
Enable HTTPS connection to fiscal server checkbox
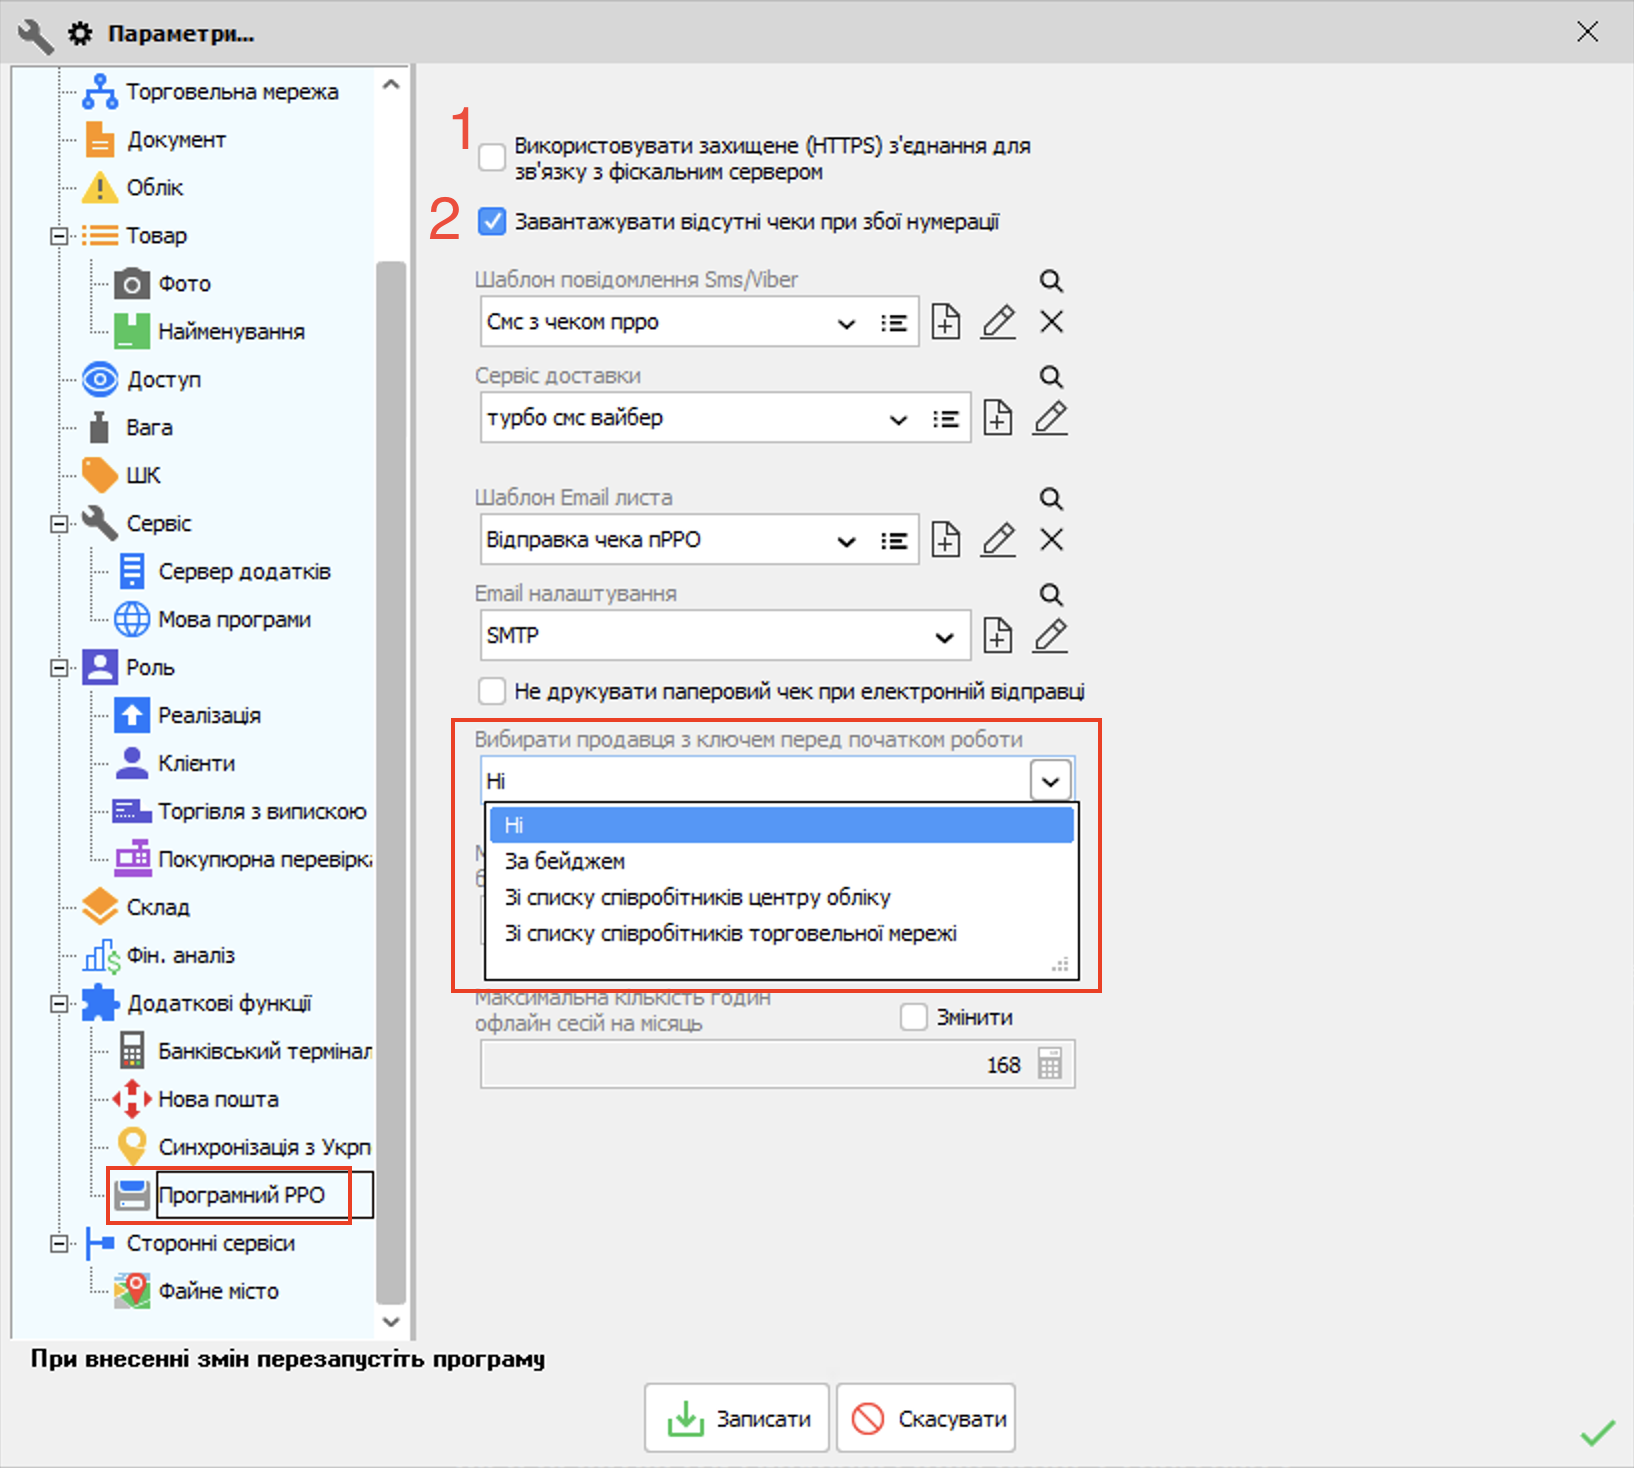(492, 157)
